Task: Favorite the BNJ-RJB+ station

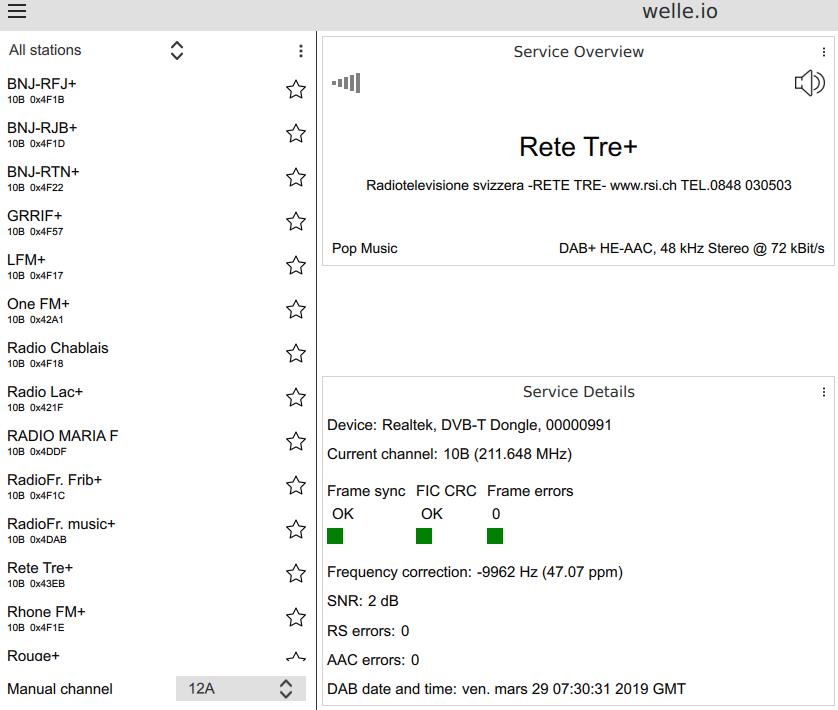Action: [x=296, y=134]
